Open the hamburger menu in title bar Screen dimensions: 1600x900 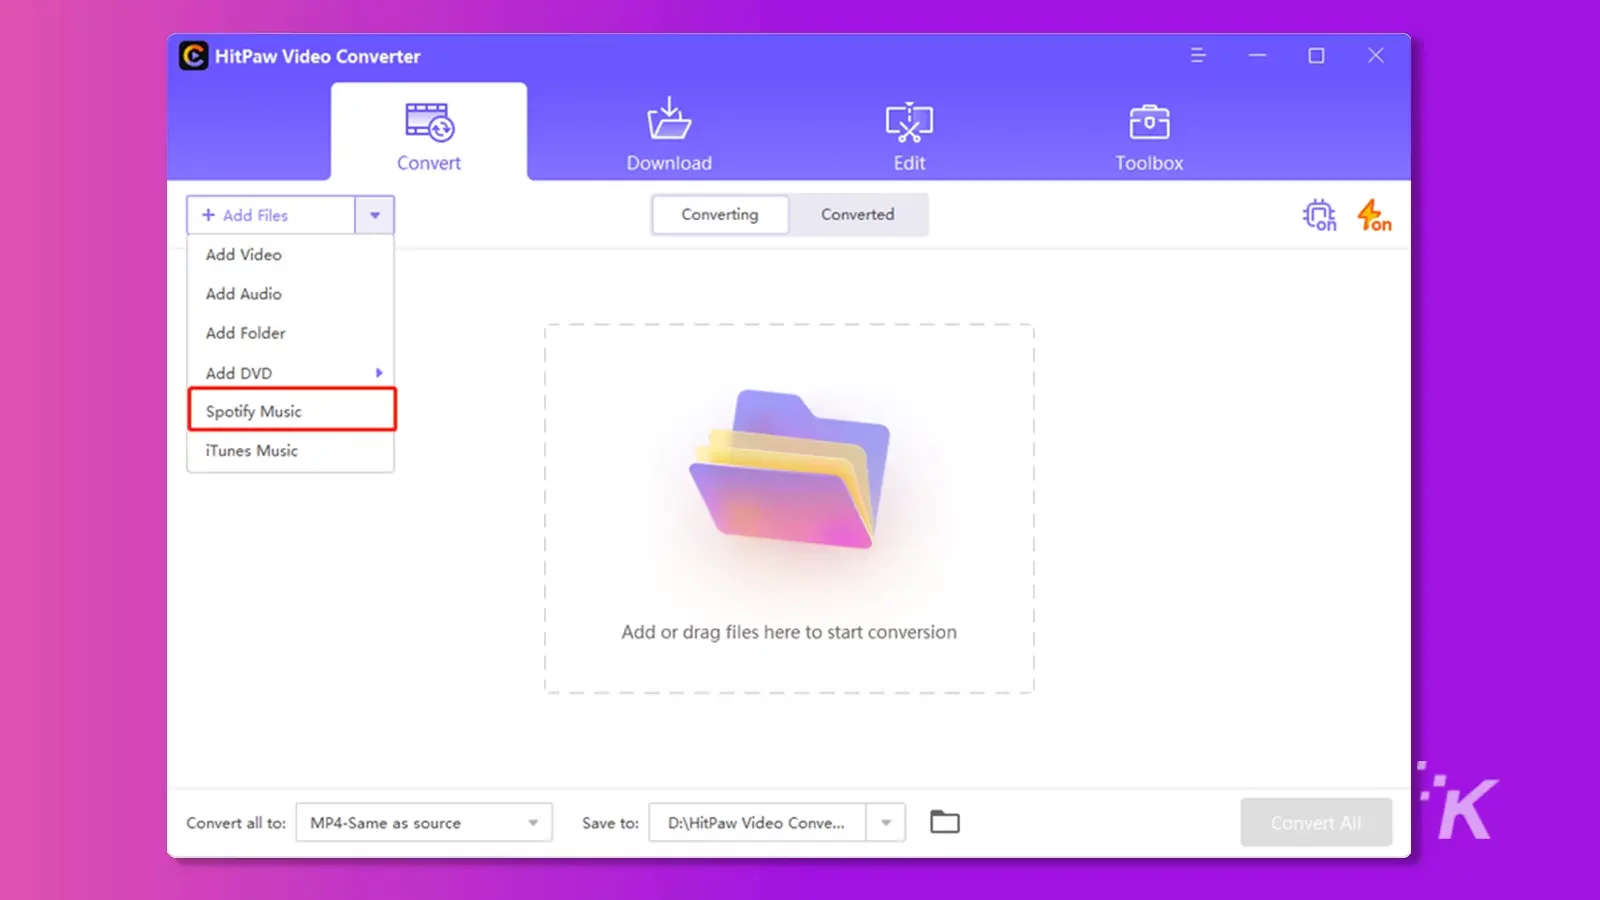(x=1198, y=56)
